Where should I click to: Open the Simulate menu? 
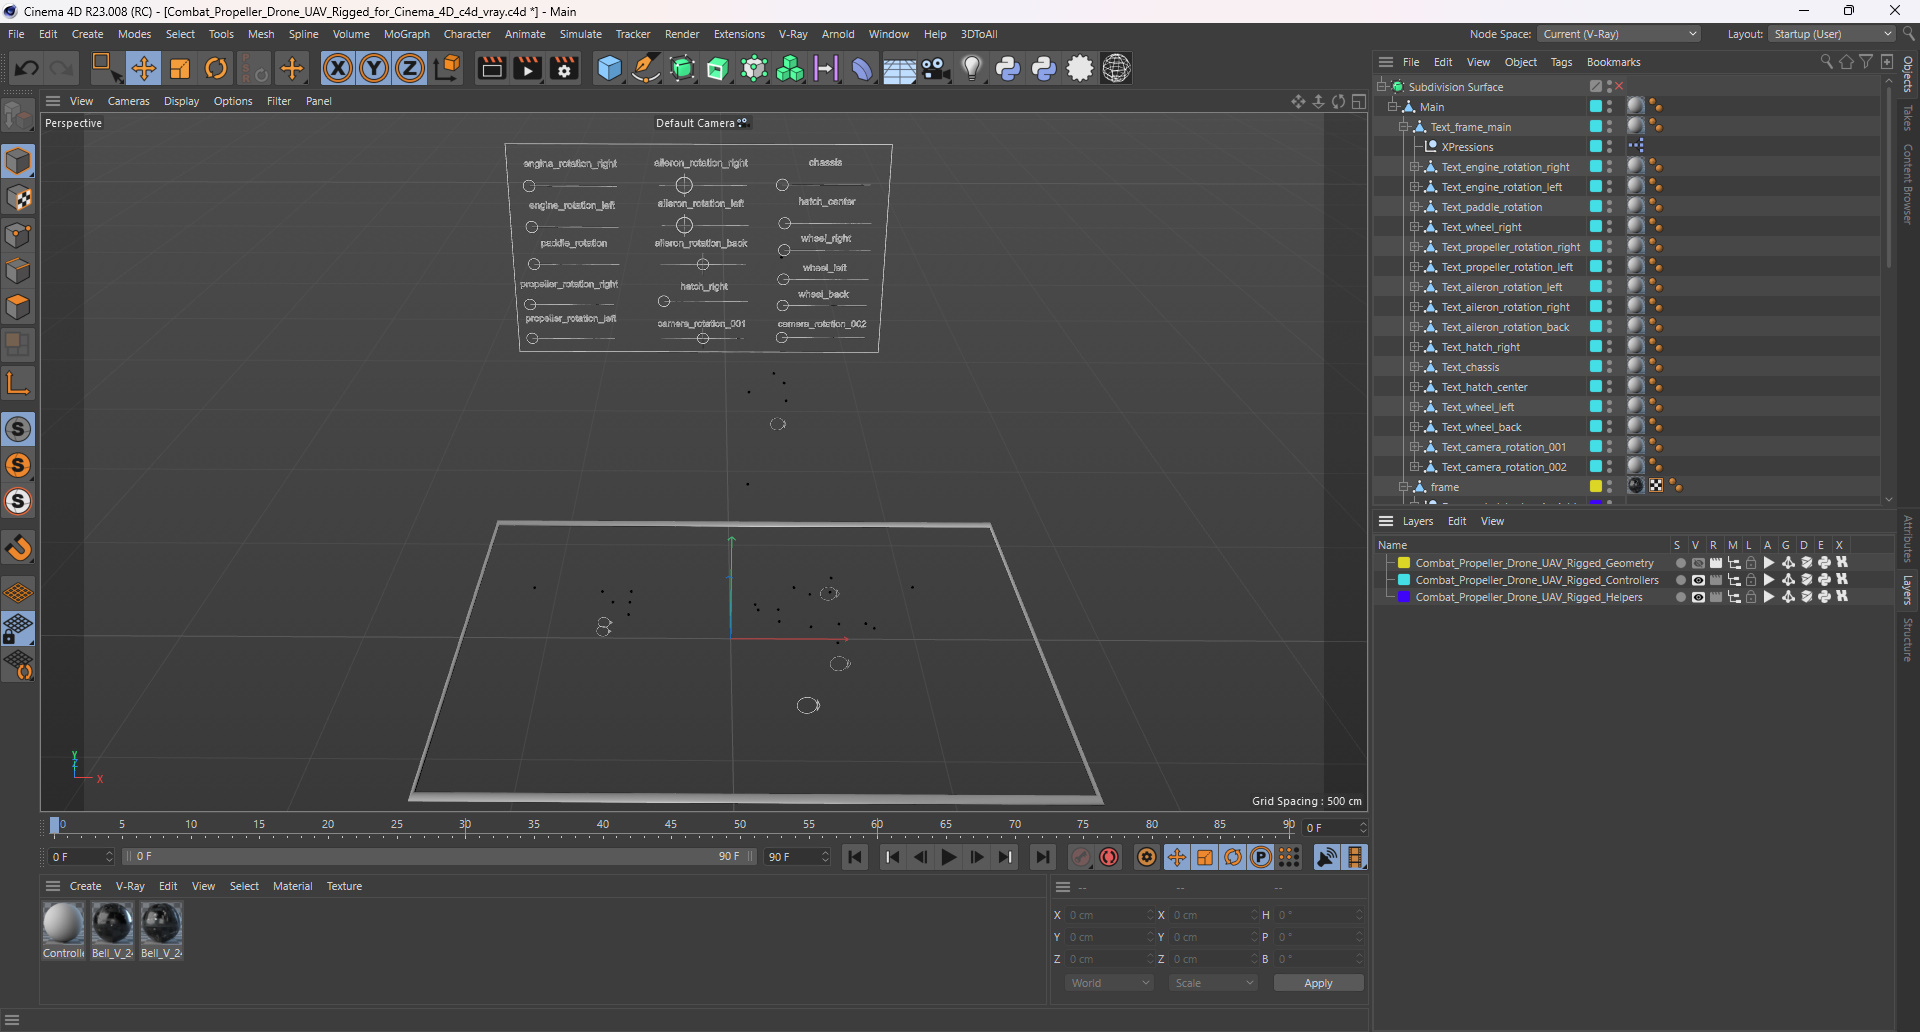coord(580,34)
